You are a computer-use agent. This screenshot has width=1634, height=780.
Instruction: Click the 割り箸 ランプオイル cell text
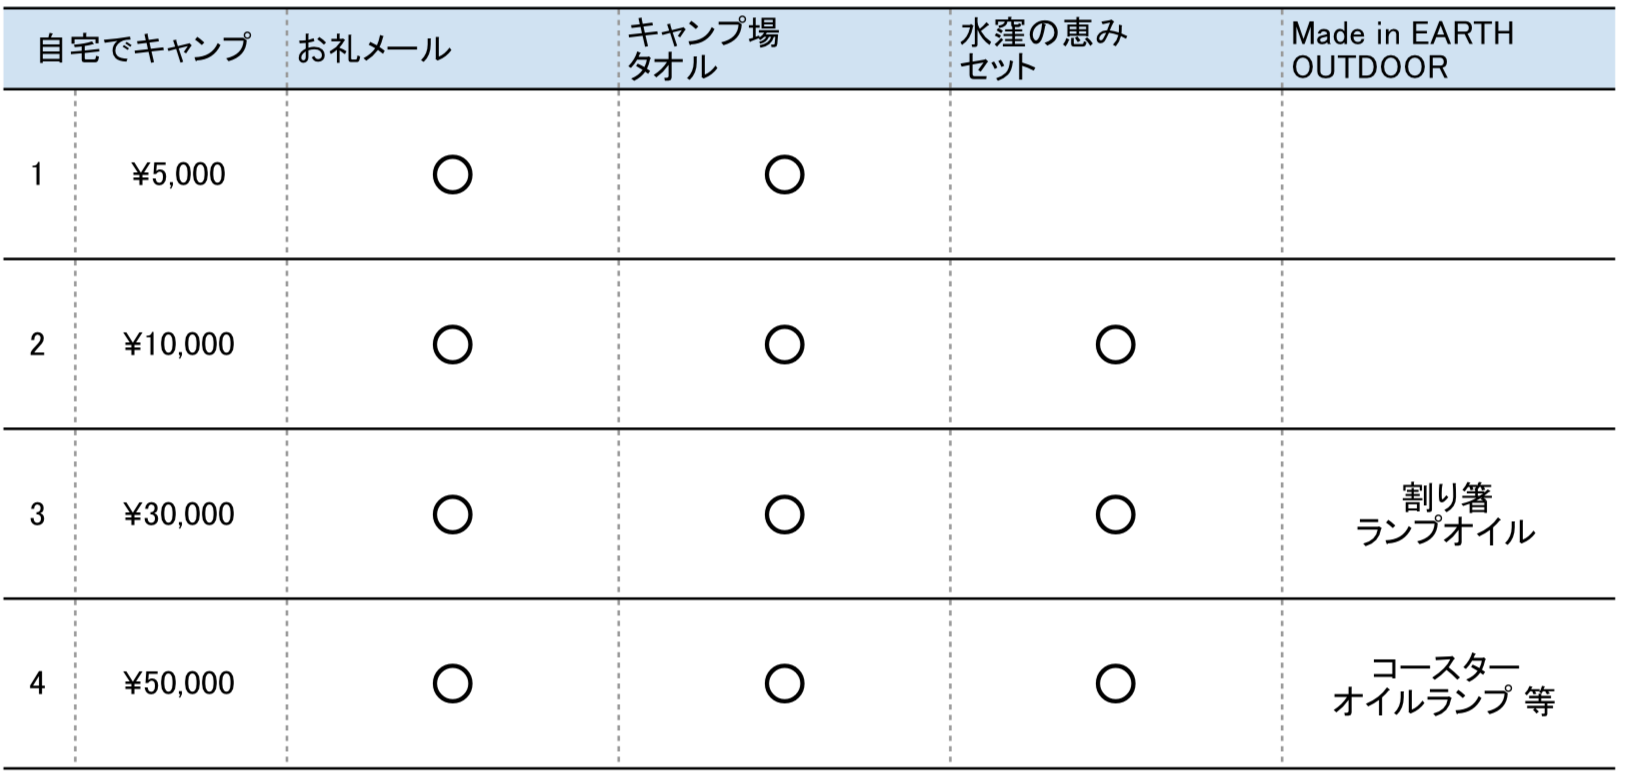(x=1445, y=514)
